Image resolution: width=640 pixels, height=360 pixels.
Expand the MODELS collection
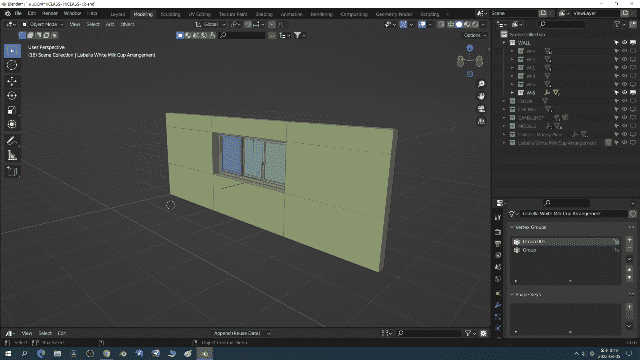504,126
